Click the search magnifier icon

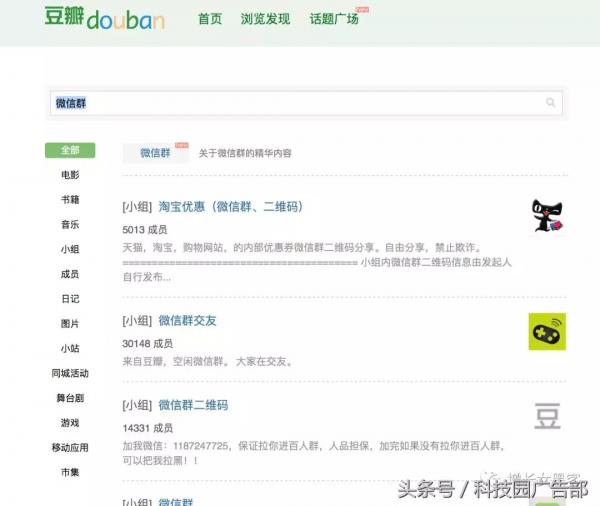click(x=551, y=102)
